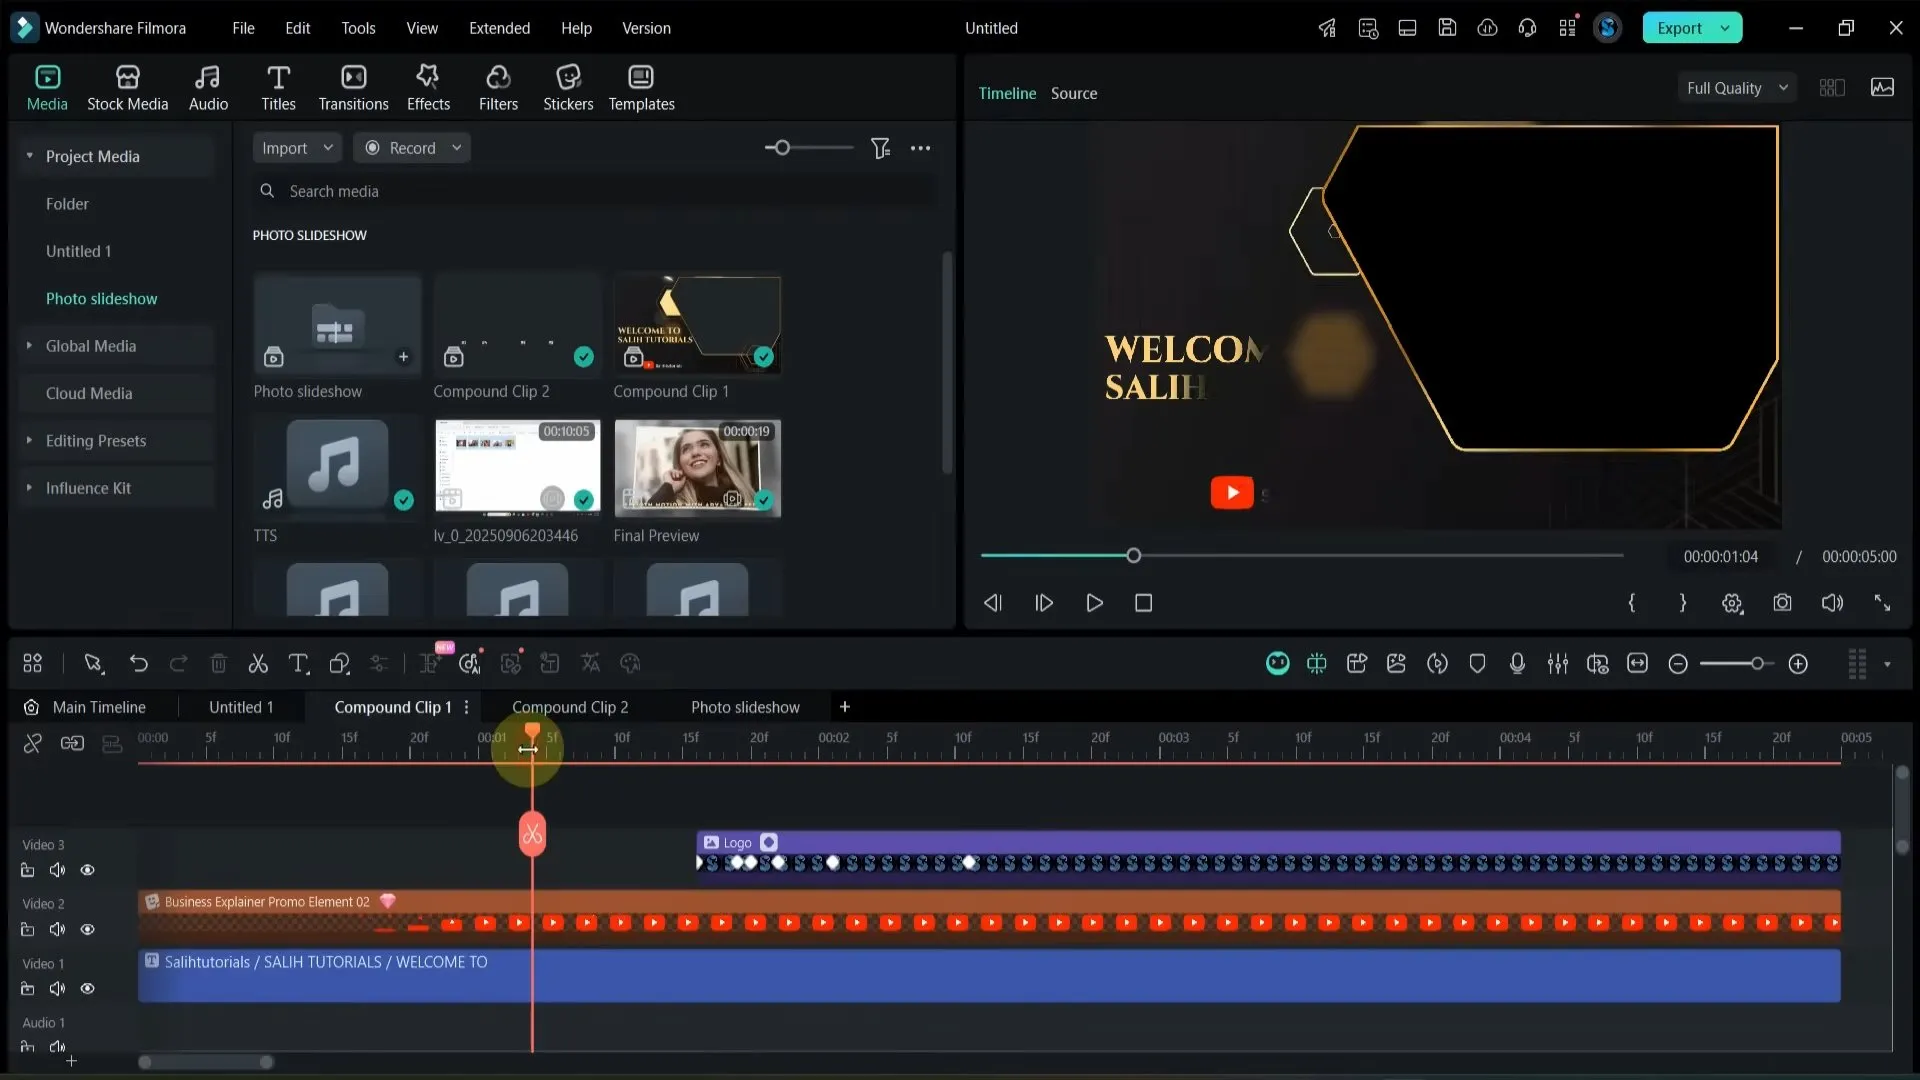Click the timeline zoom slider handle
Image resolution: width=1920 pixels, height=1080 pixels.
click(x=1757, y=664)
